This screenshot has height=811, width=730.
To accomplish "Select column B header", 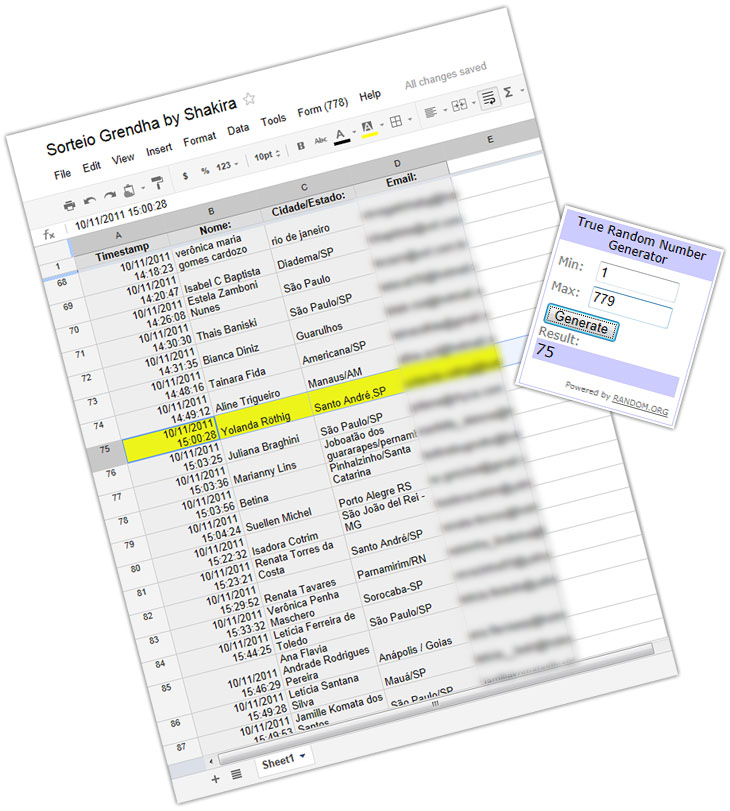I will point(211,211).
